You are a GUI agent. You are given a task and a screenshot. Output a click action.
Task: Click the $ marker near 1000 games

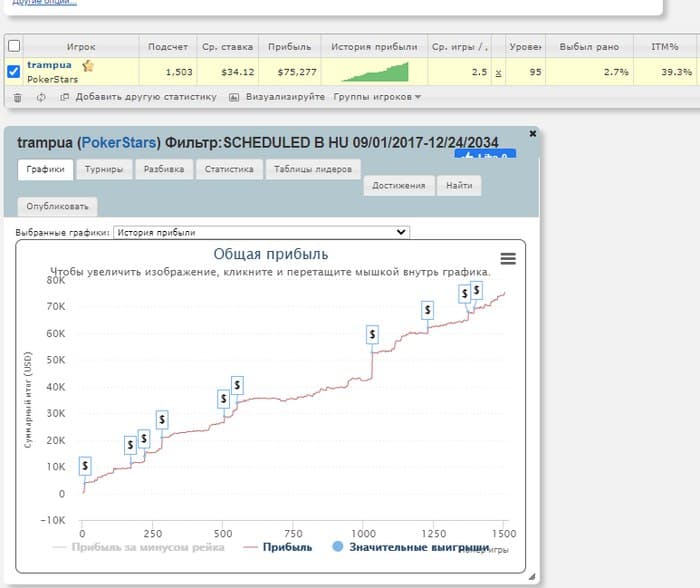coord(372,334)
